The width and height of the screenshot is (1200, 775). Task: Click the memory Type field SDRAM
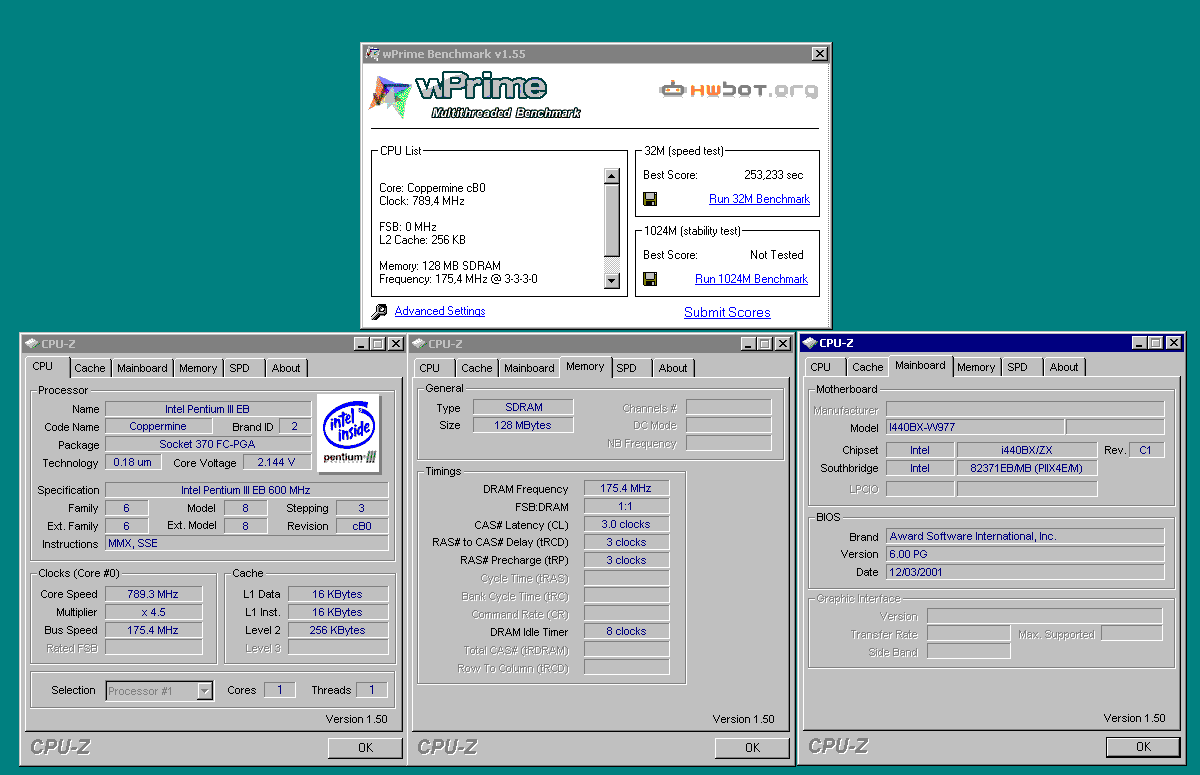pos(523,407)
